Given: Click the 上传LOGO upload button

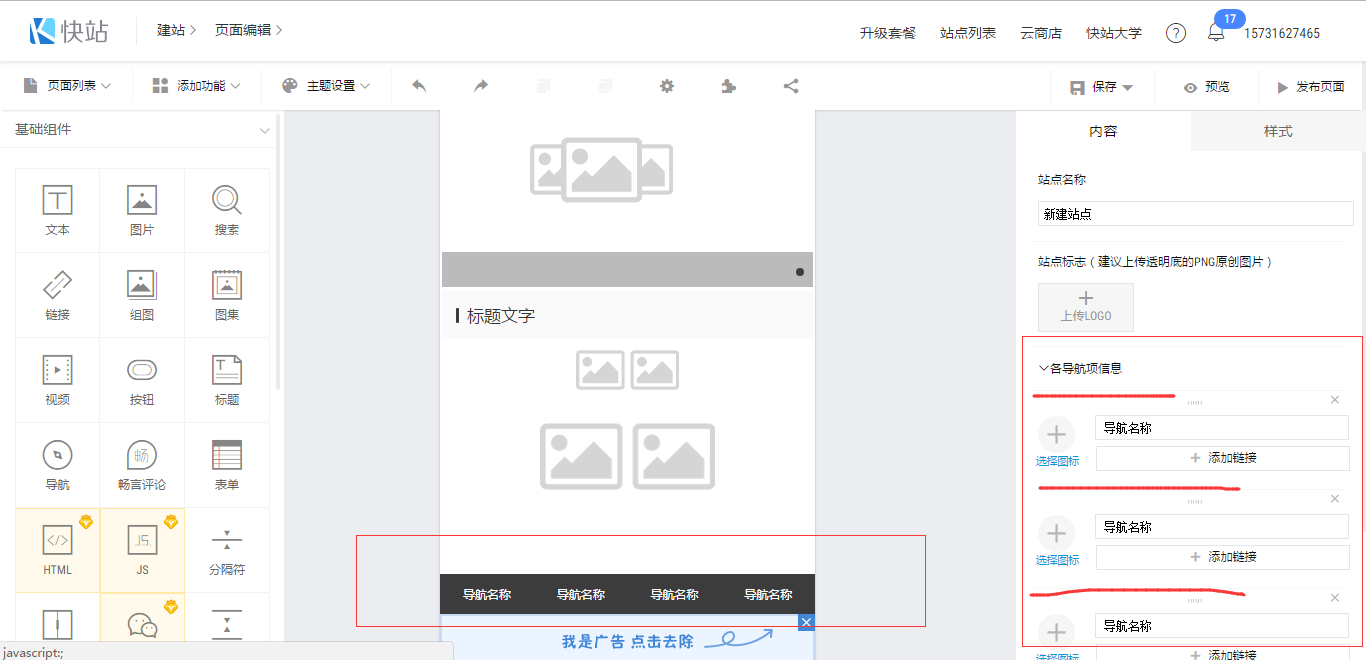Looking at the screenshot, I should click(1086, 307).
